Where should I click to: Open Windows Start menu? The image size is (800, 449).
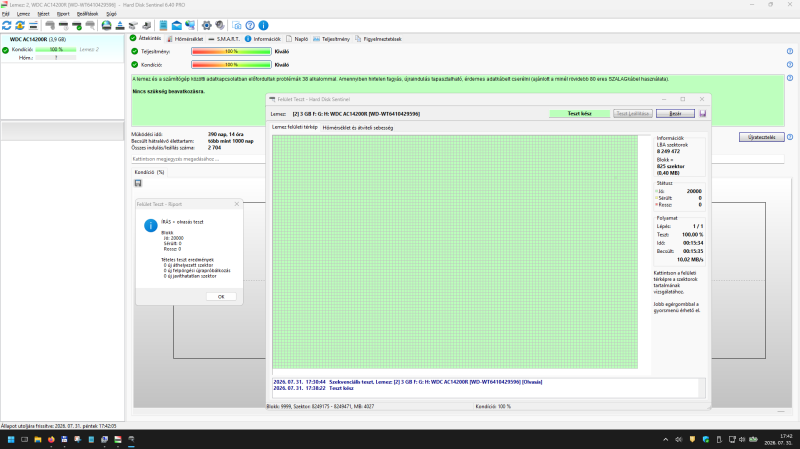[x=11, y=439]
